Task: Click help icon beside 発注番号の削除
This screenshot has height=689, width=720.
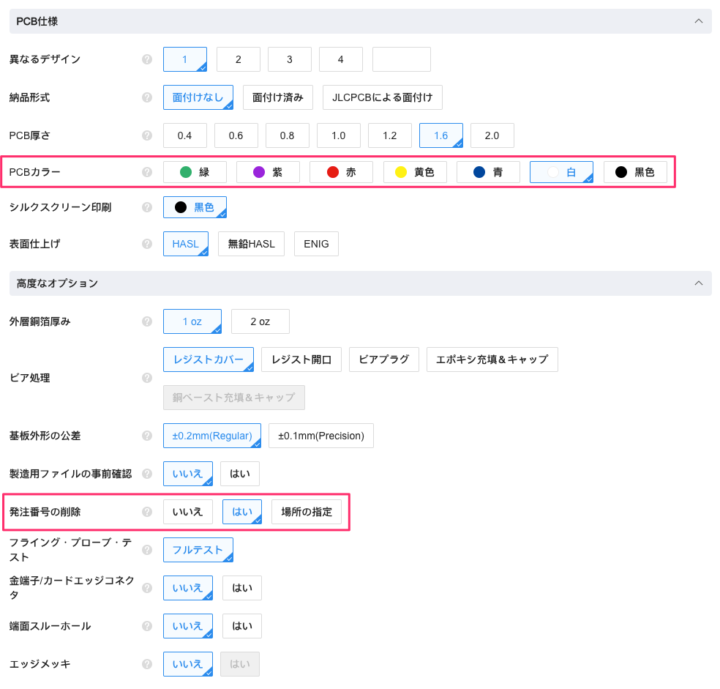Action: point(147,512)
